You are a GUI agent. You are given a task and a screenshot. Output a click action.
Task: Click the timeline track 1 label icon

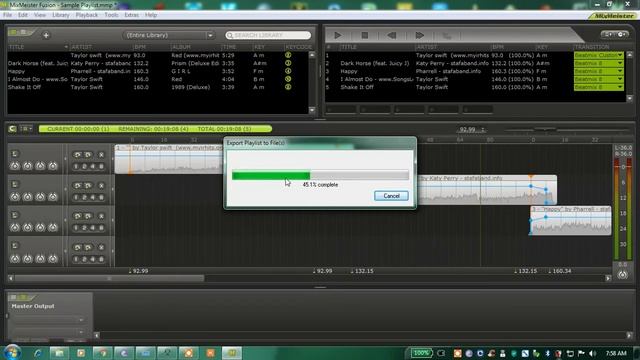[x=14, y=153]
